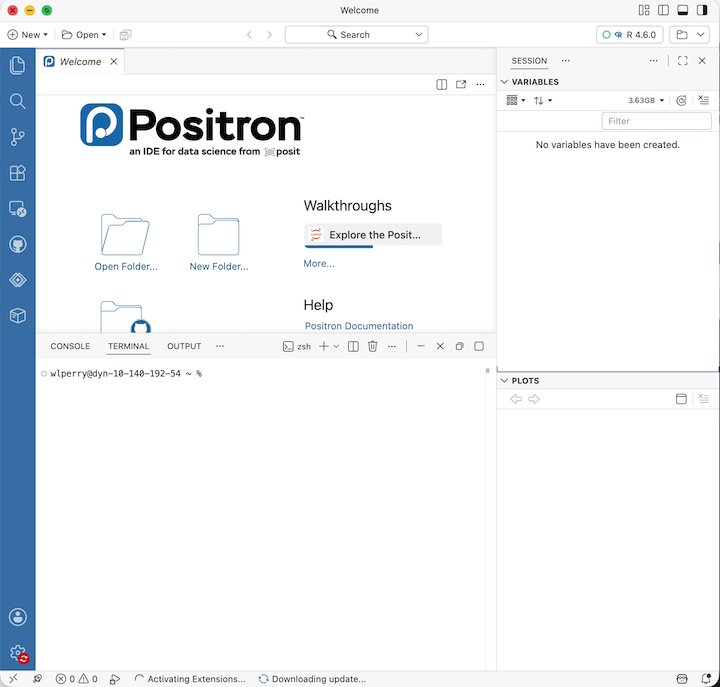The height and width of the screenshot is (687, 720).
Task: Add a new terminal with plus button
Action: (324, 346)
